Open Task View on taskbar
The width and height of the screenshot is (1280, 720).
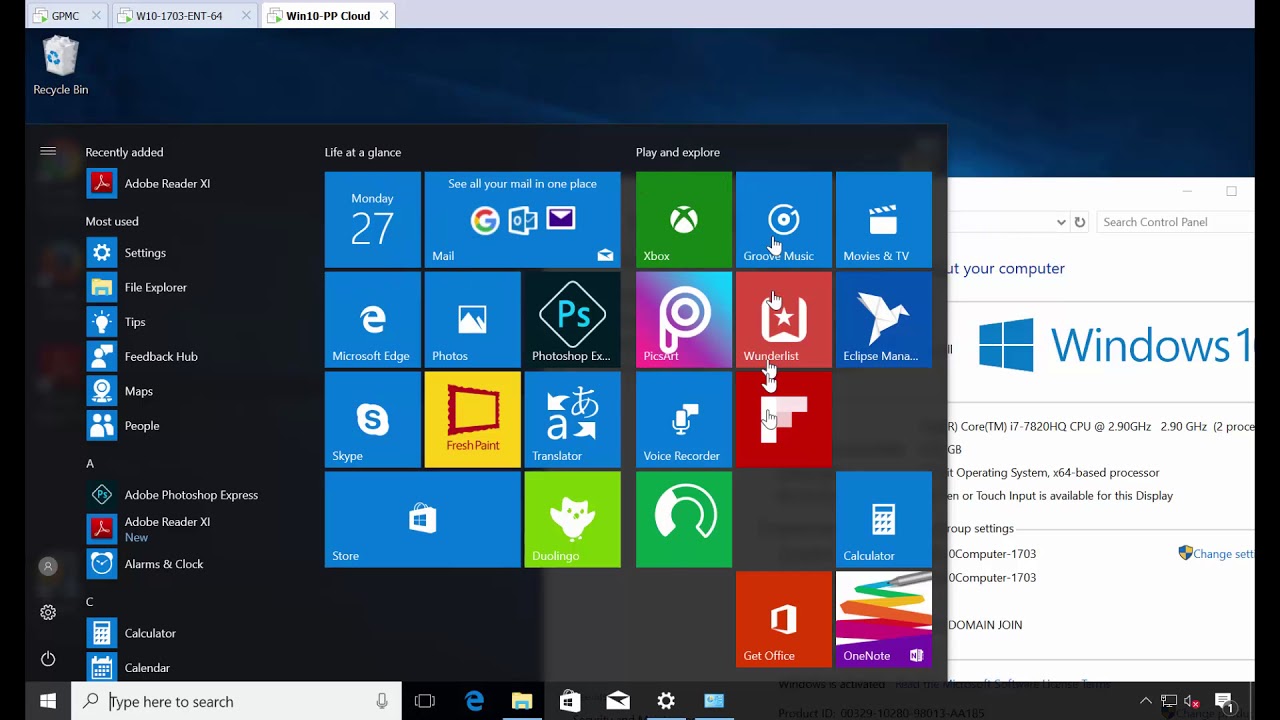pyautogui.click(x=425, y=701)
